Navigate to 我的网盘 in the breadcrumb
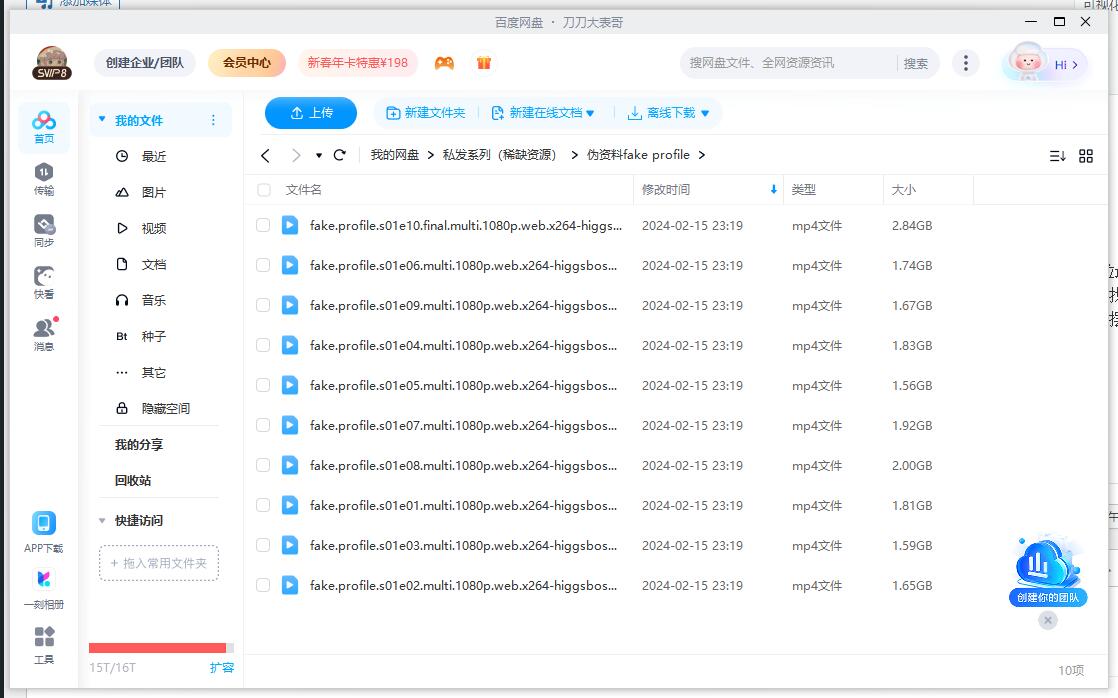The height and width of the screenshot is (698, 1118). (397, 155)
